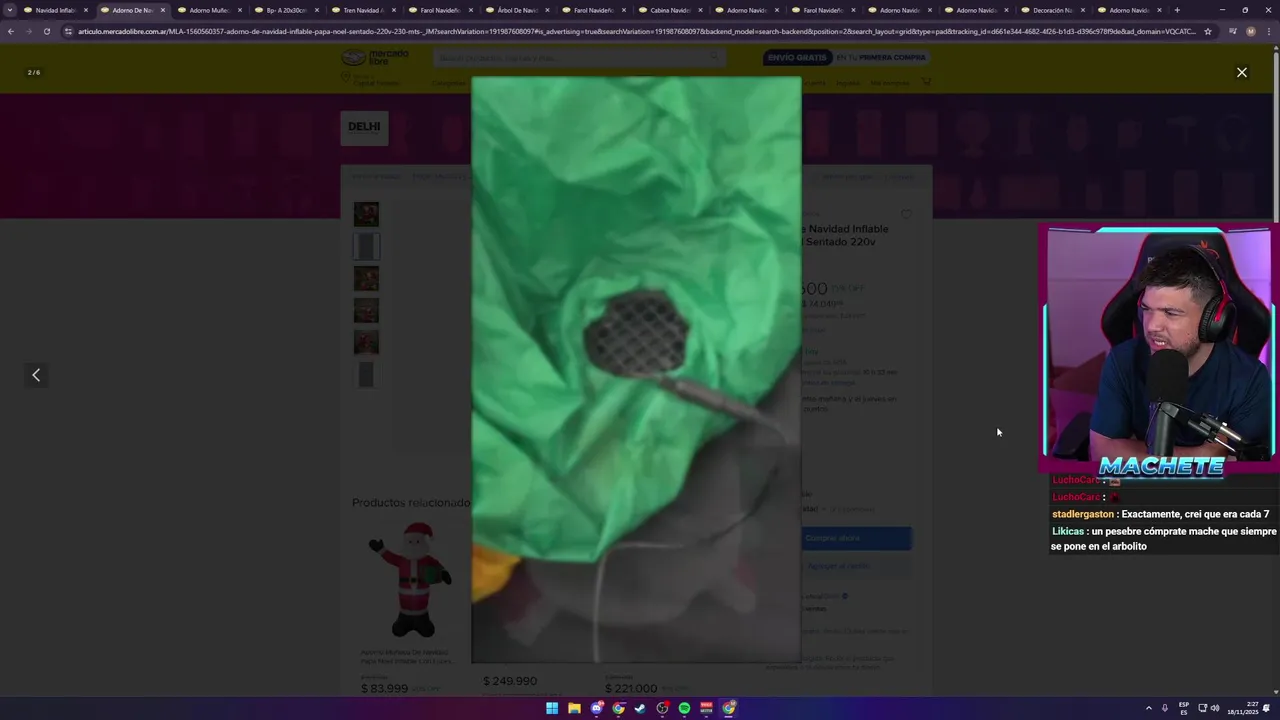The height and width of the screenshot is (720, 1280).
Task: Close the active Adorno De Navidad tab
Action: click(x=163, y=10)
